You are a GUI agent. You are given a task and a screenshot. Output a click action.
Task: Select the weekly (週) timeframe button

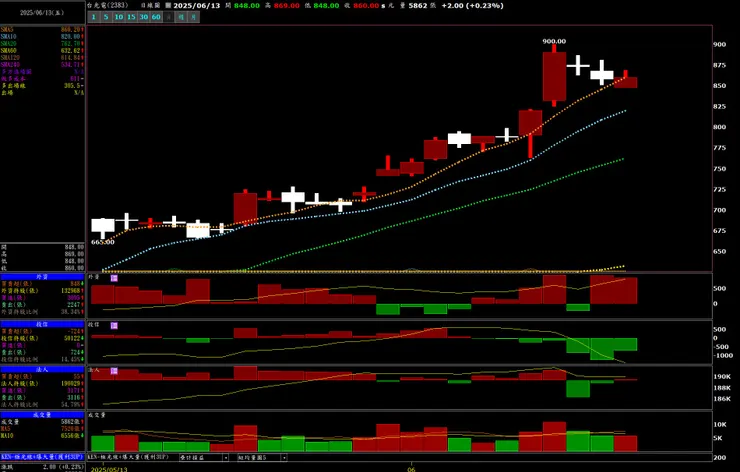pos(181,17)
